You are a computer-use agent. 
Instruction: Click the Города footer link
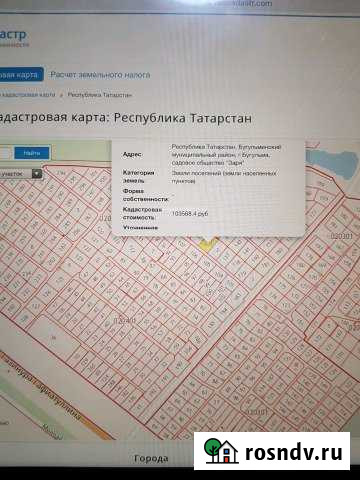tap(151, 459)
